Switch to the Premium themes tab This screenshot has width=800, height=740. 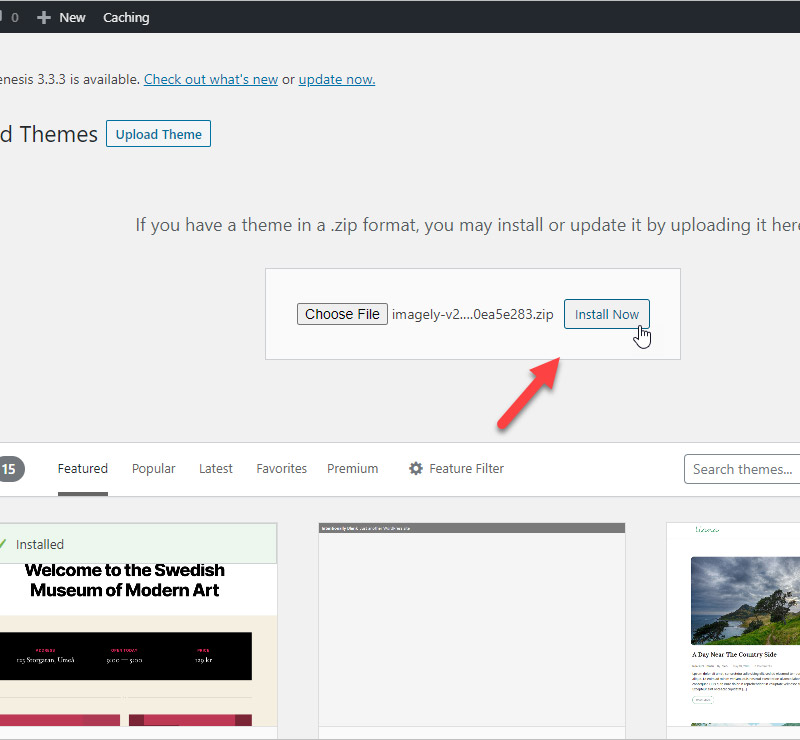point(353,468)
